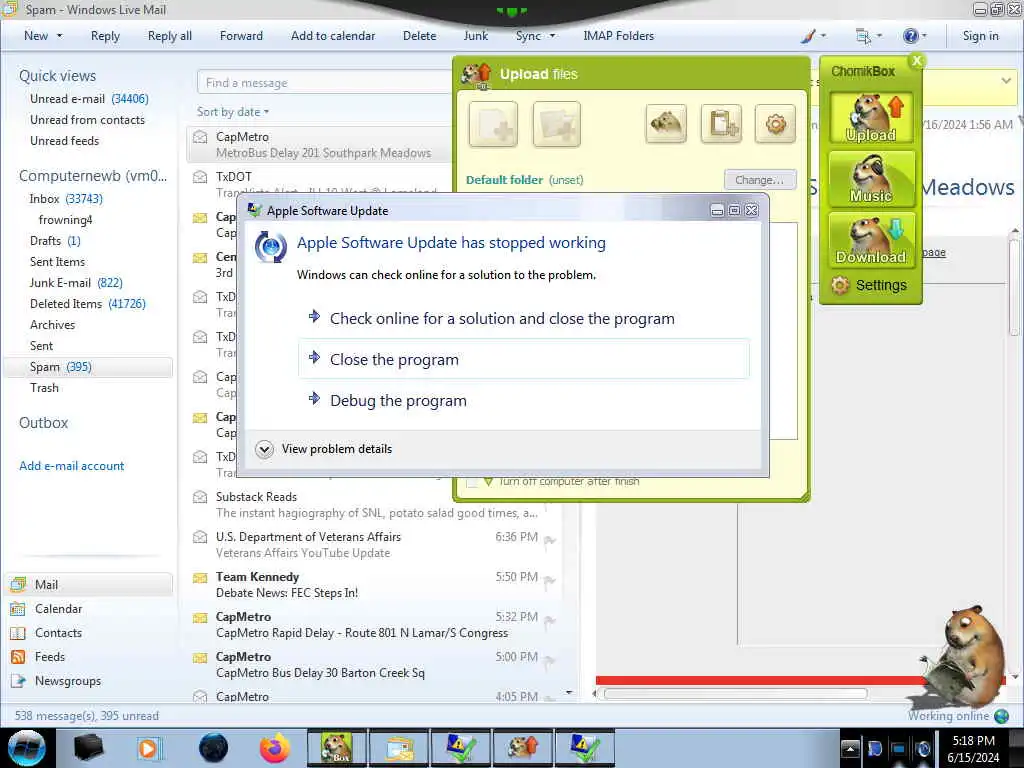Click the Apple Software Update dialog icon
The image size is (1024, 768).
click(270, 247)
